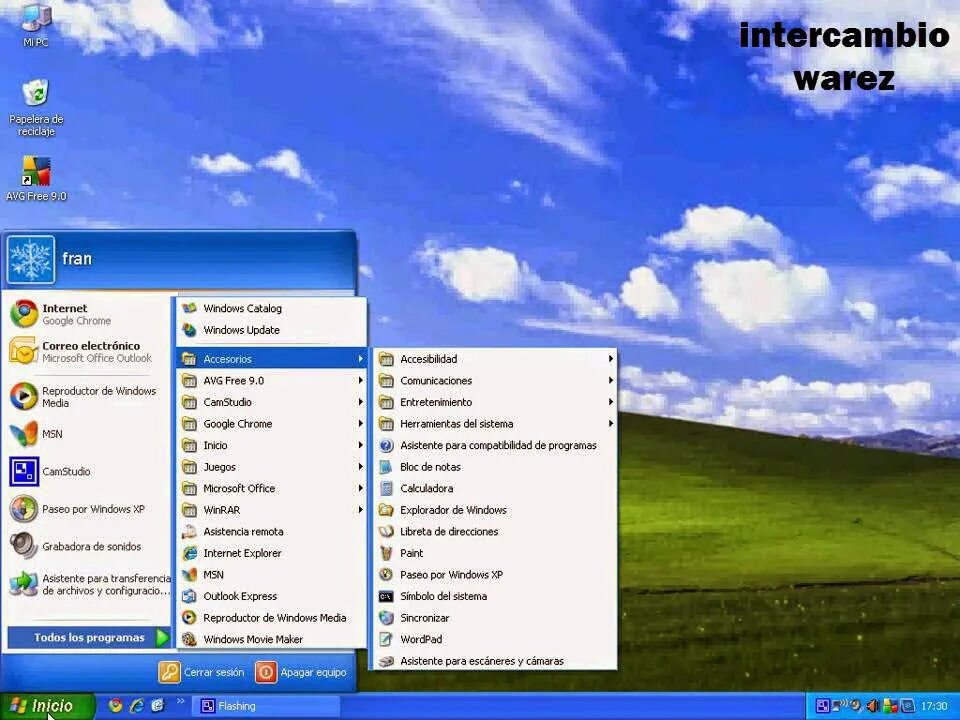Expand the Juegos folder arrow
The width and height of the screenshot is (960, 720).
(x=361, y=467)
